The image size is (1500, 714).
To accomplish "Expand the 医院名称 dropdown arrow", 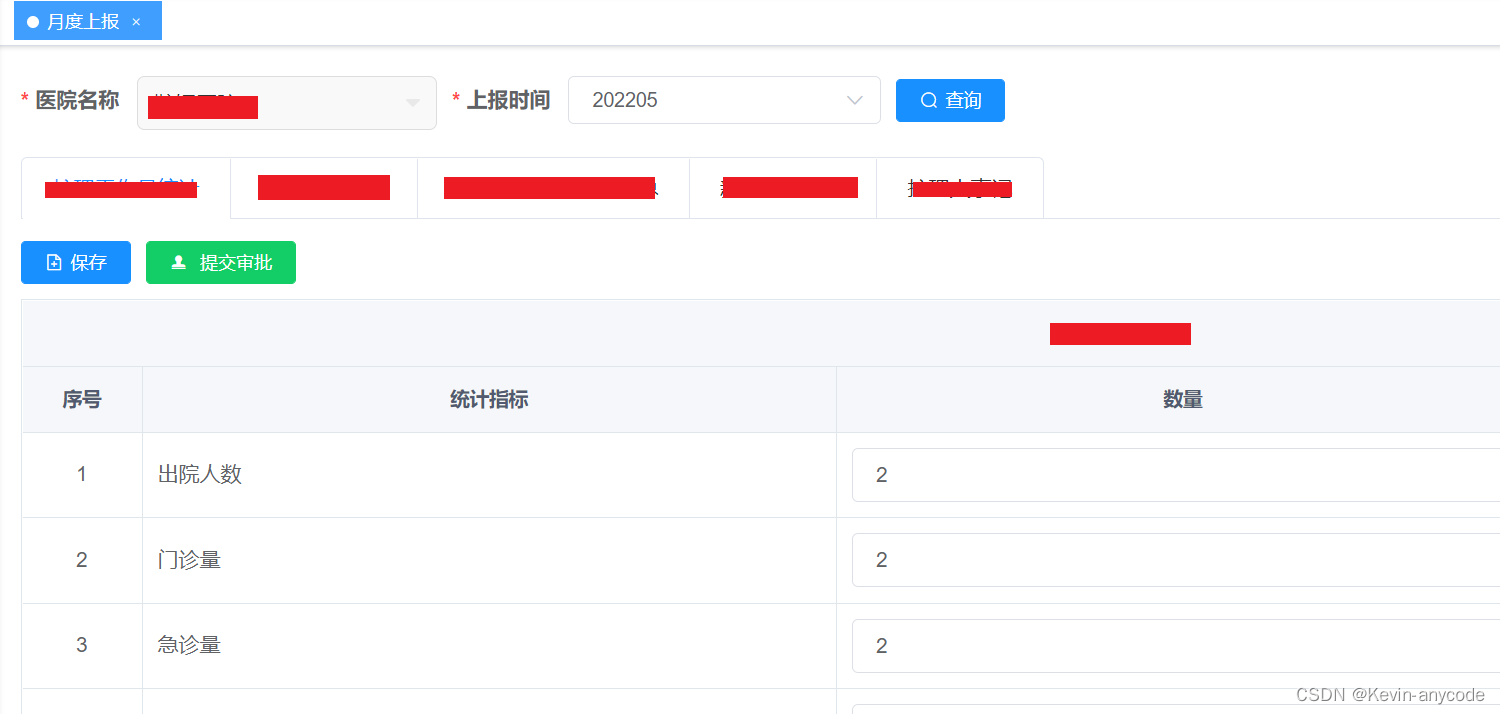I will click(412, 102).
